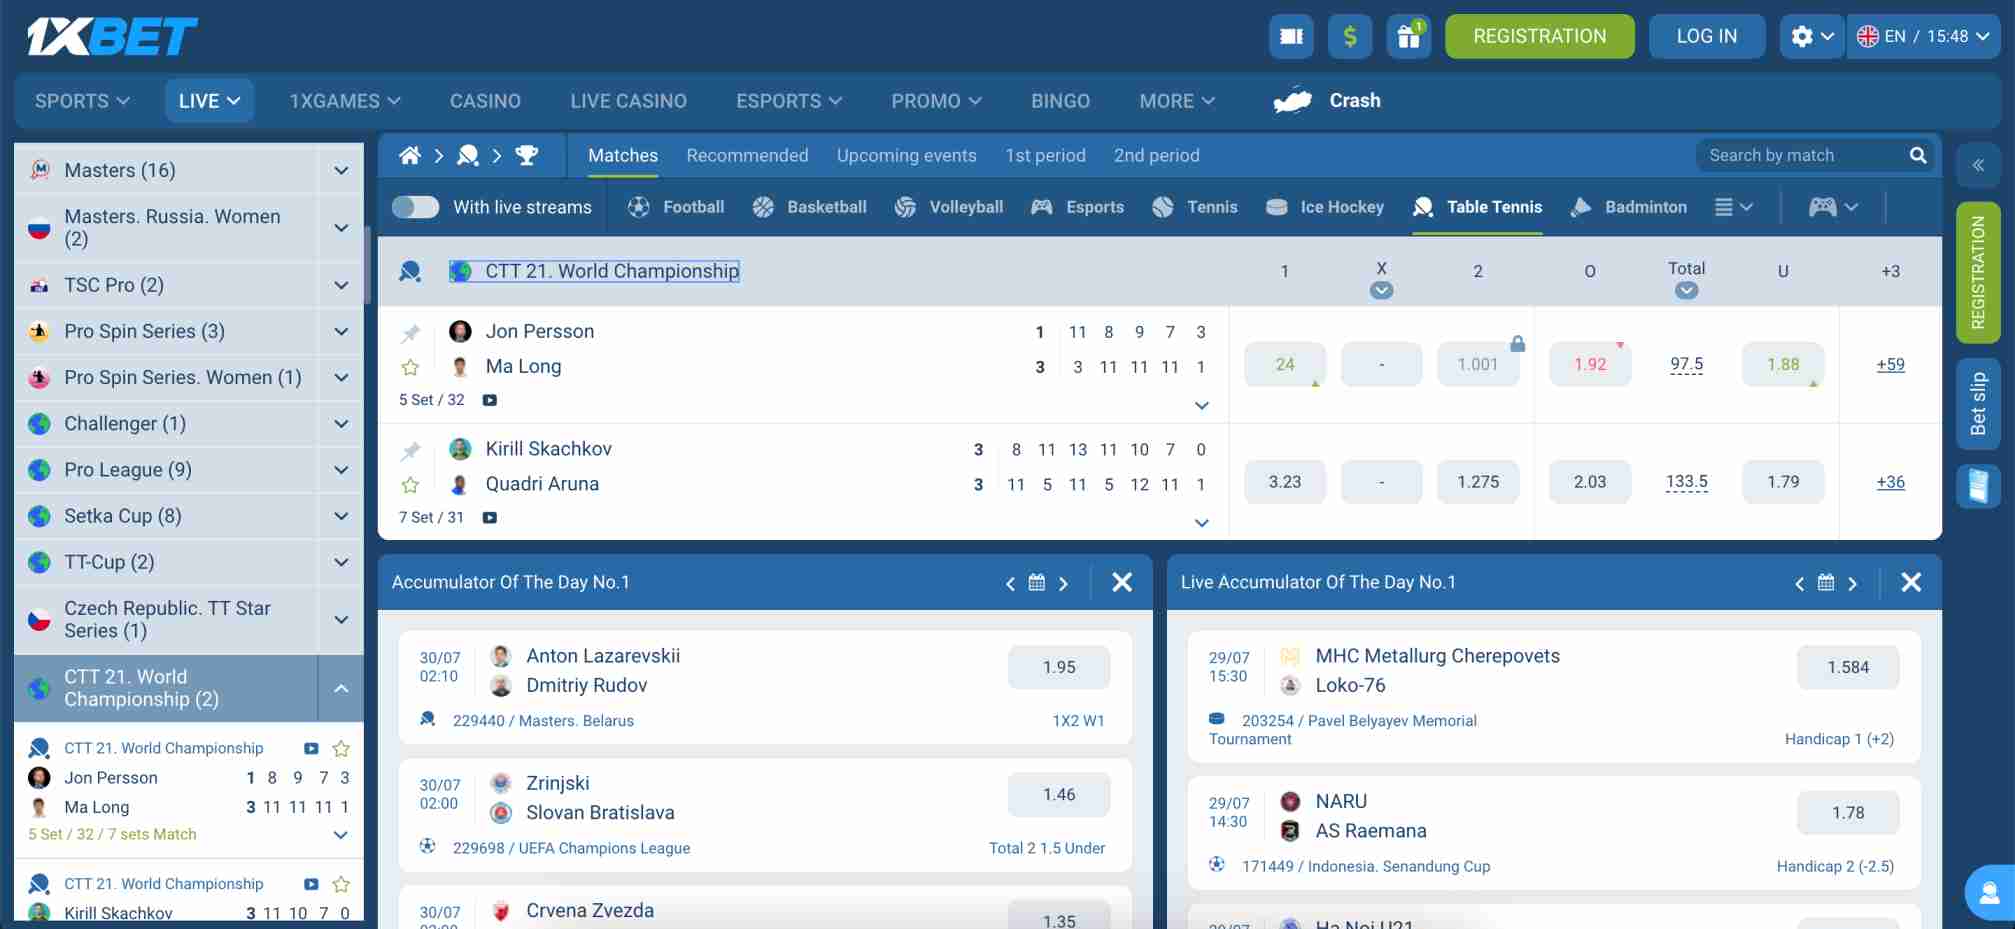This screenshot has width=2015, height=929.
Task: Bet on odds 3.23 for Kirill Skachkov
Action: pos(1285,482)
